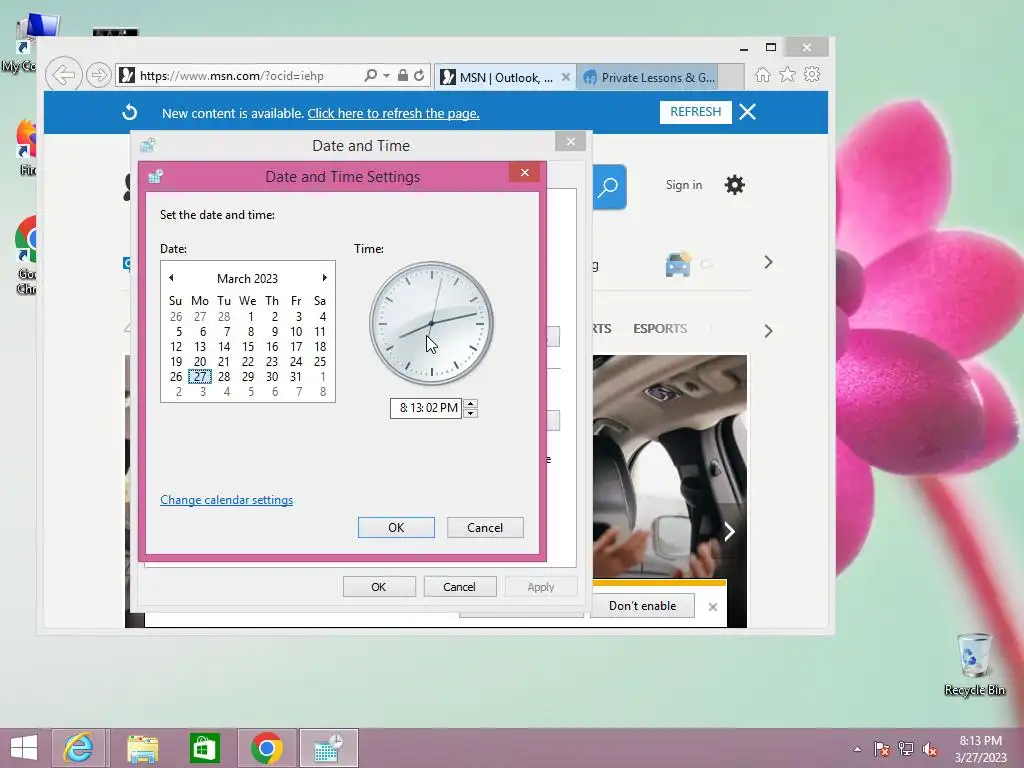Click Sign in on MSN
1024x768 pixels.
coord(684,185)
